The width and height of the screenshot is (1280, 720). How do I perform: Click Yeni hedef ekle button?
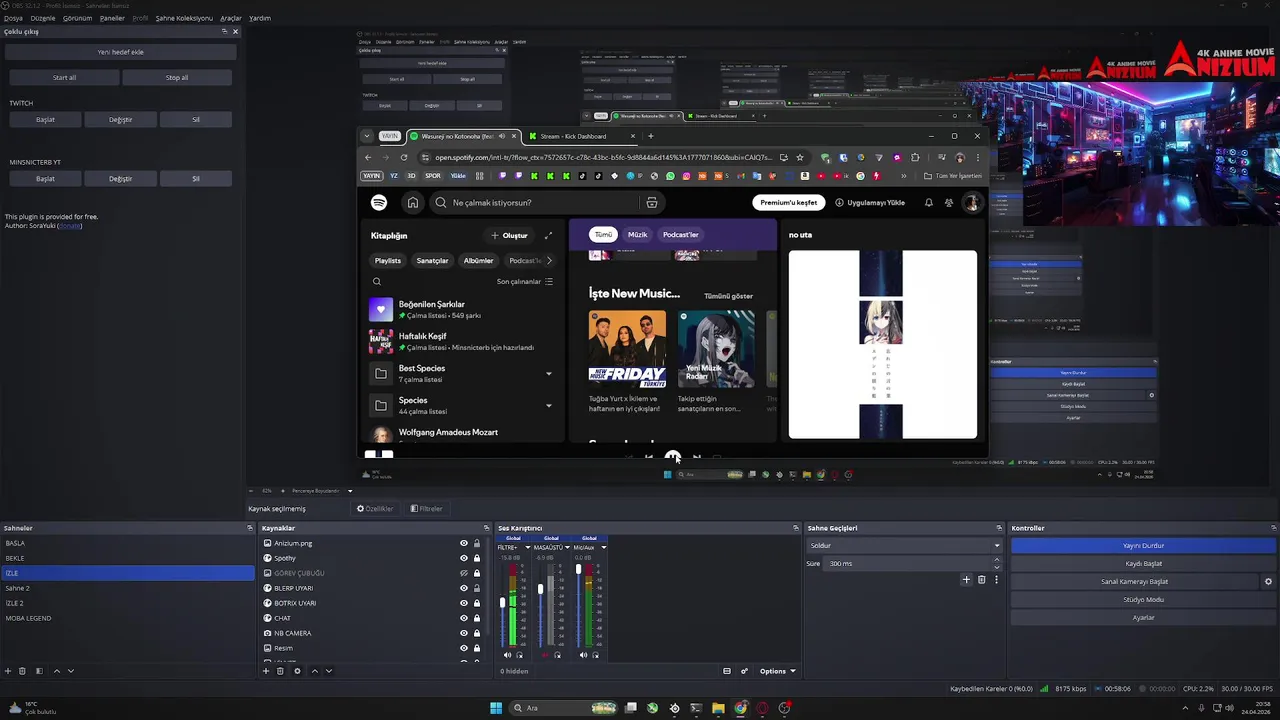tap(120, 52)
